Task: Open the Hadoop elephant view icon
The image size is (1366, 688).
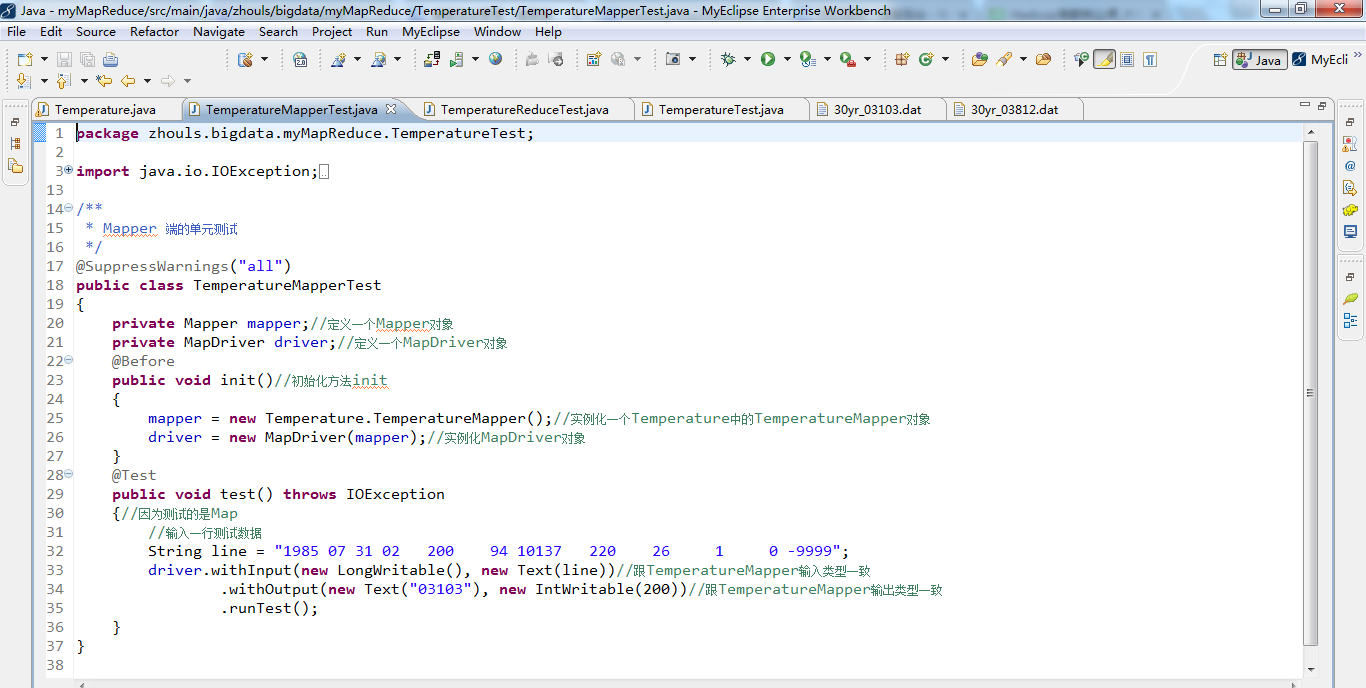Action: tap(1350, 210)
